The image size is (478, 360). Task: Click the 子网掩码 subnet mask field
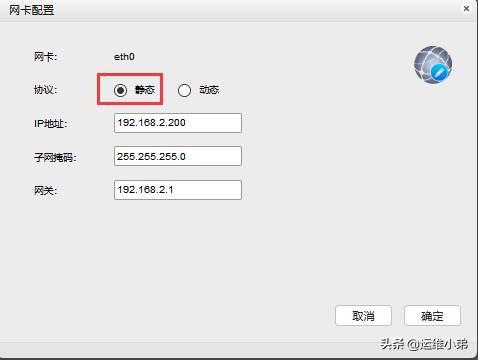pyautogui.click(x=178, y=156)
